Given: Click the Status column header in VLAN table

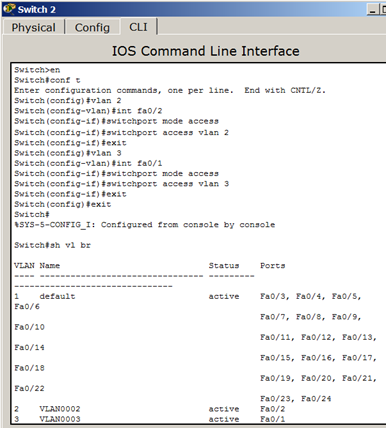Looking at the screenshot, I should (224, 266).
